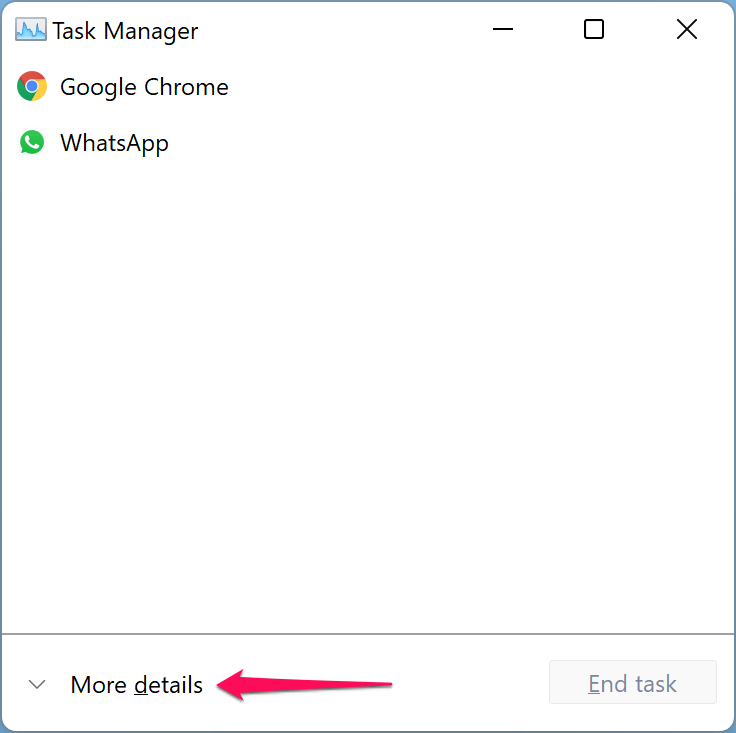Click the blank space right of Google Chrome row
Screen dimensions: 736x733
pos(480,87)
